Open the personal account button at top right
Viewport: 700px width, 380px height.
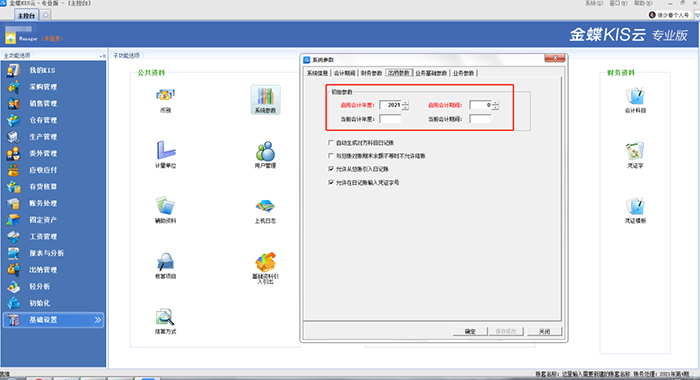669,15
